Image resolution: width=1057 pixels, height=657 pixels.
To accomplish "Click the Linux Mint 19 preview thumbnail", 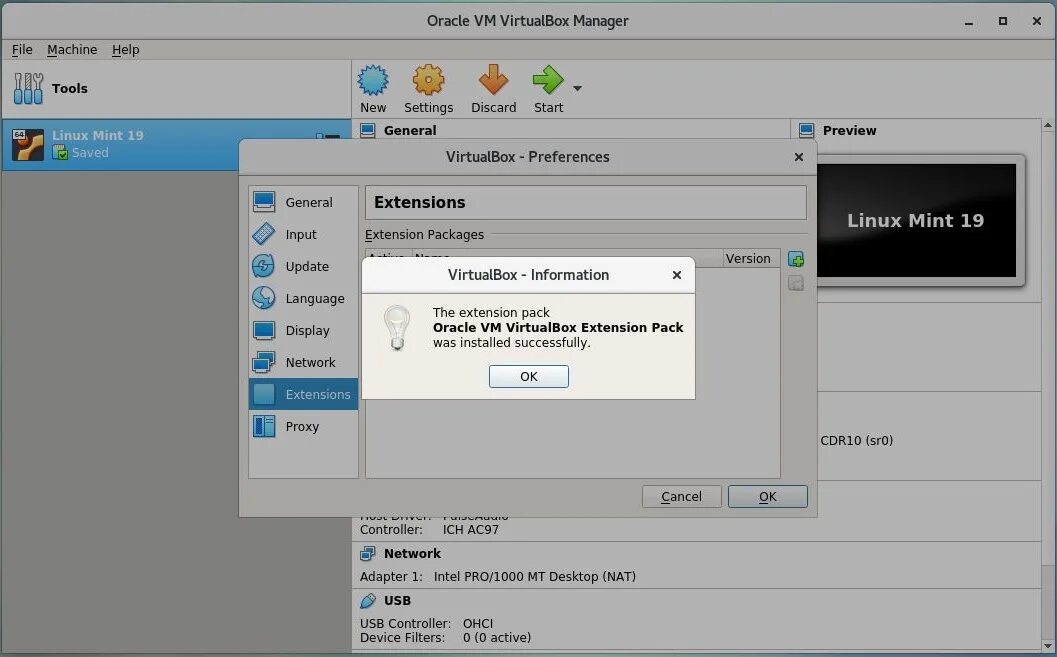I will (916, 220).
